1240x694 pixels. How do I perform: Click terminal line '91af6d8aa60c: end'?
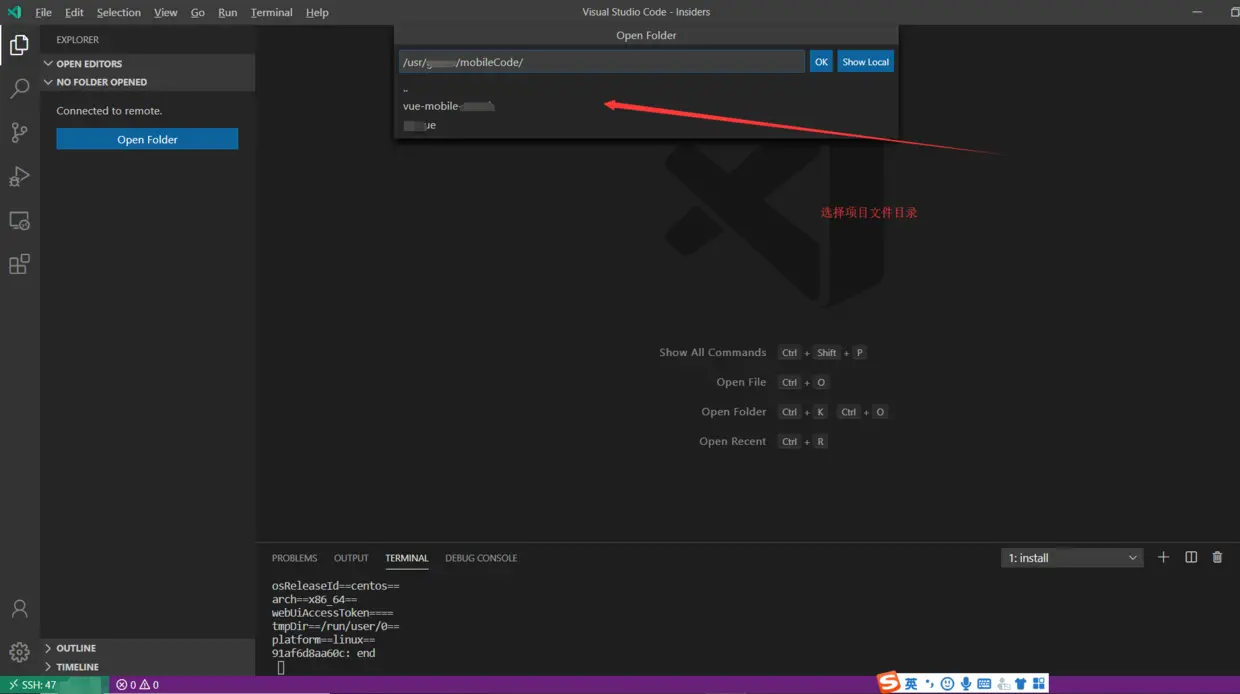pos(323,653)
